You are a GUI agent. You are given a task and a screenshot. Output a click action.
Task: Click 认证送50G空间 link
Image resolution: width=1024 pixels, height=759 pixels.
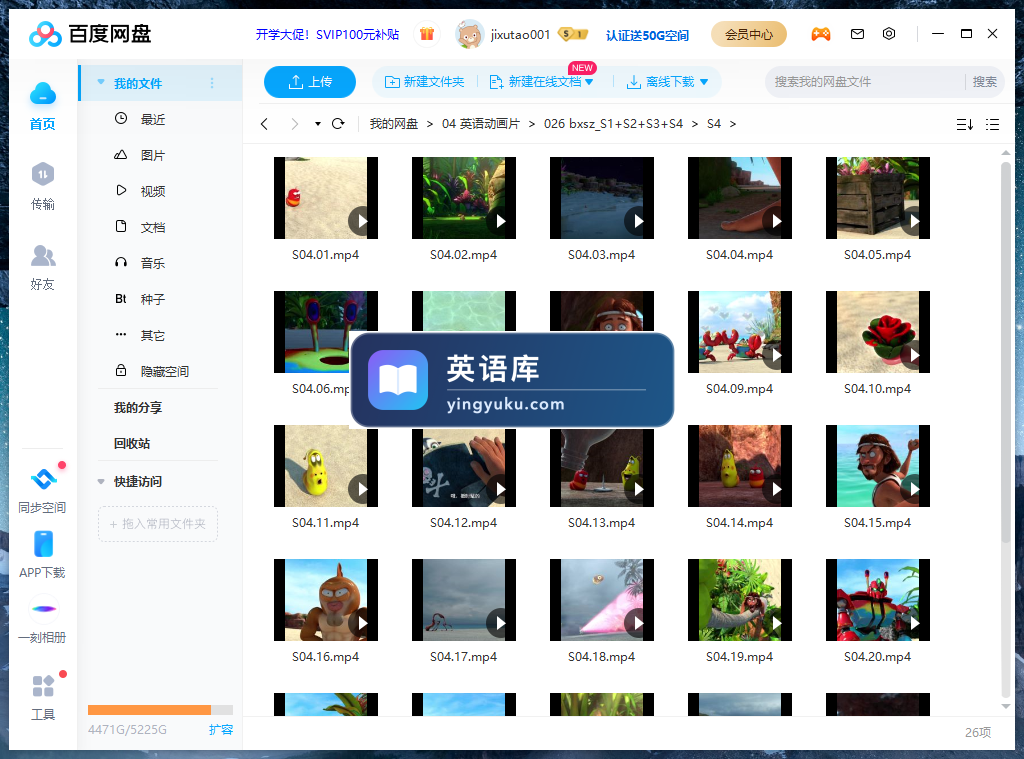[x=647, y=35]
